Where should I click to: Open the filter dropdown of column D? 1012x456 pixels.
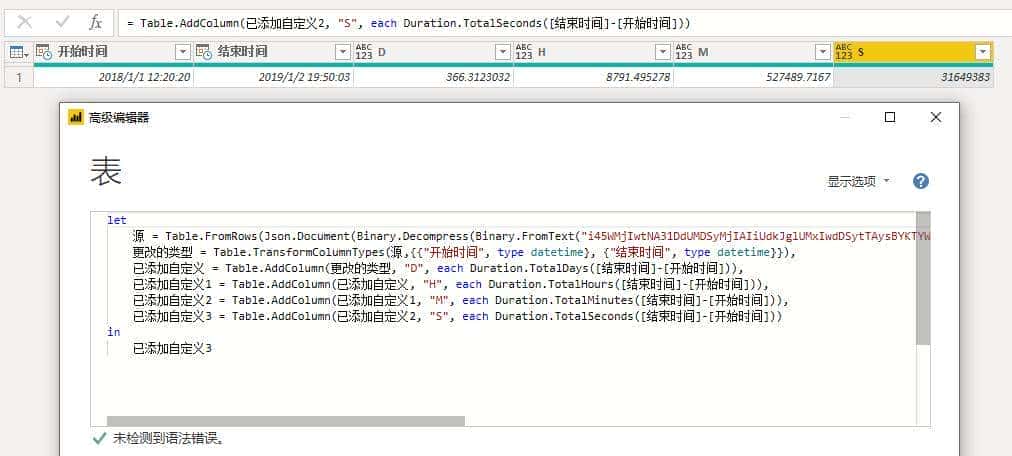503,52
